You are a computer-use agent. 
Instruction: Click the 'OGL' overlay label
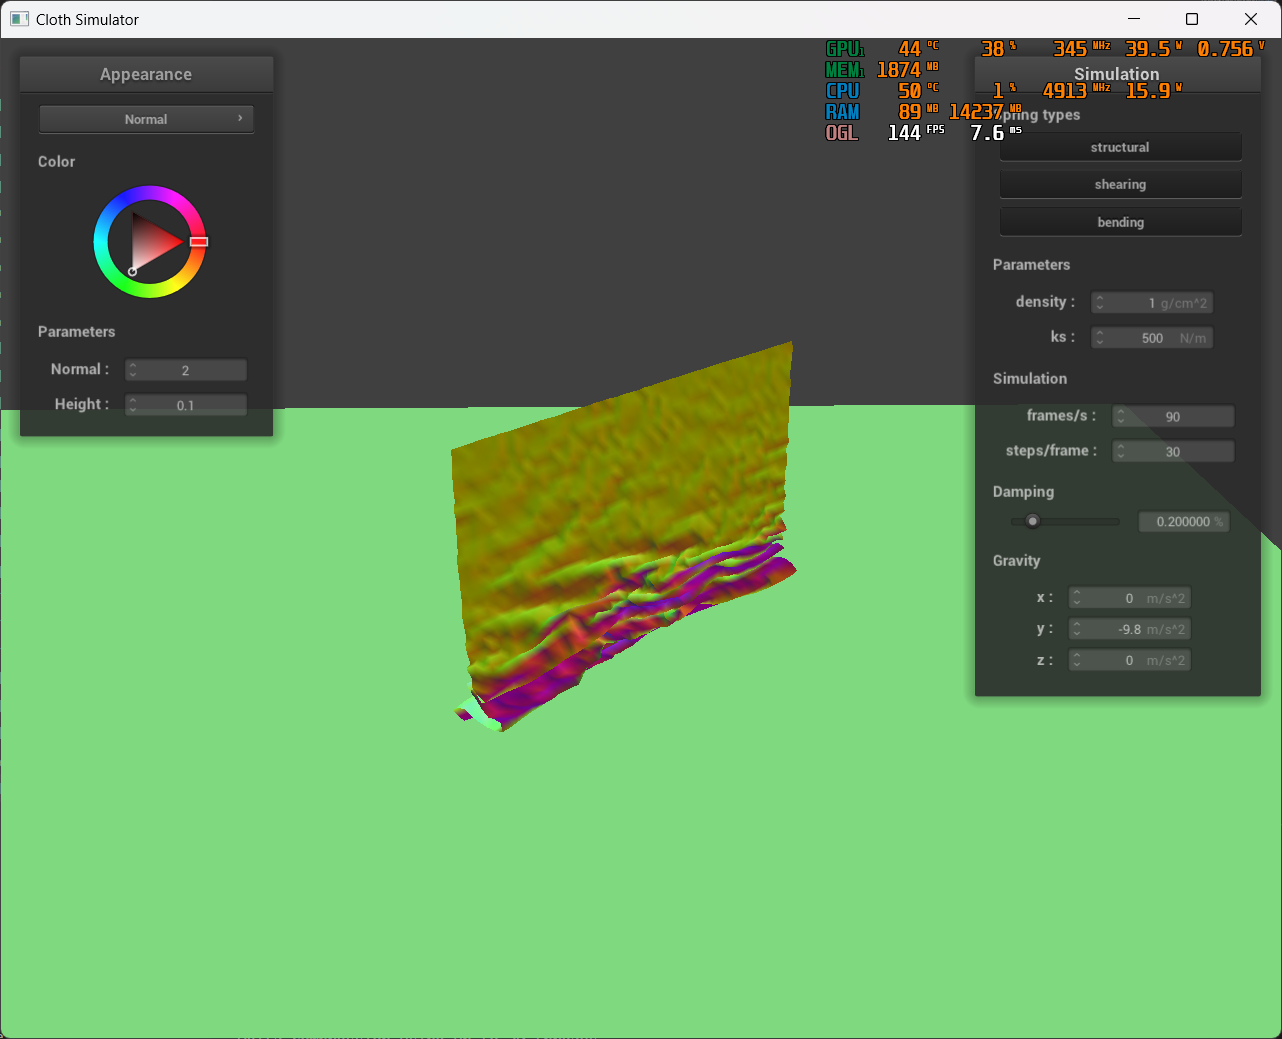[x=842, y=133]
